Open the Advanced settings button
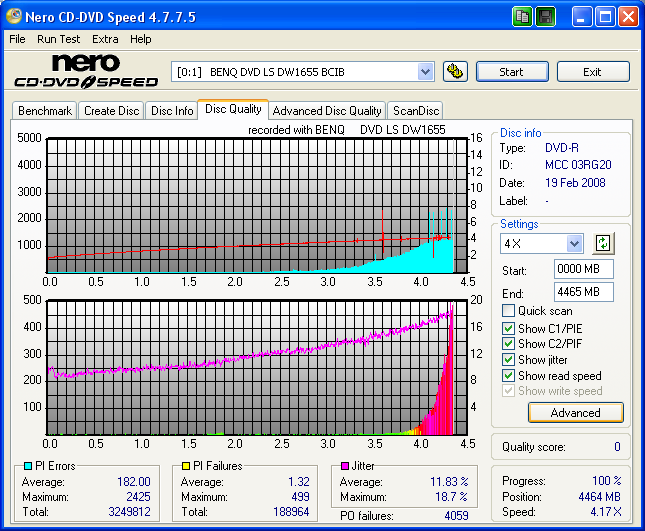This screenshot has width=645, height=531. tap(575, 413)
